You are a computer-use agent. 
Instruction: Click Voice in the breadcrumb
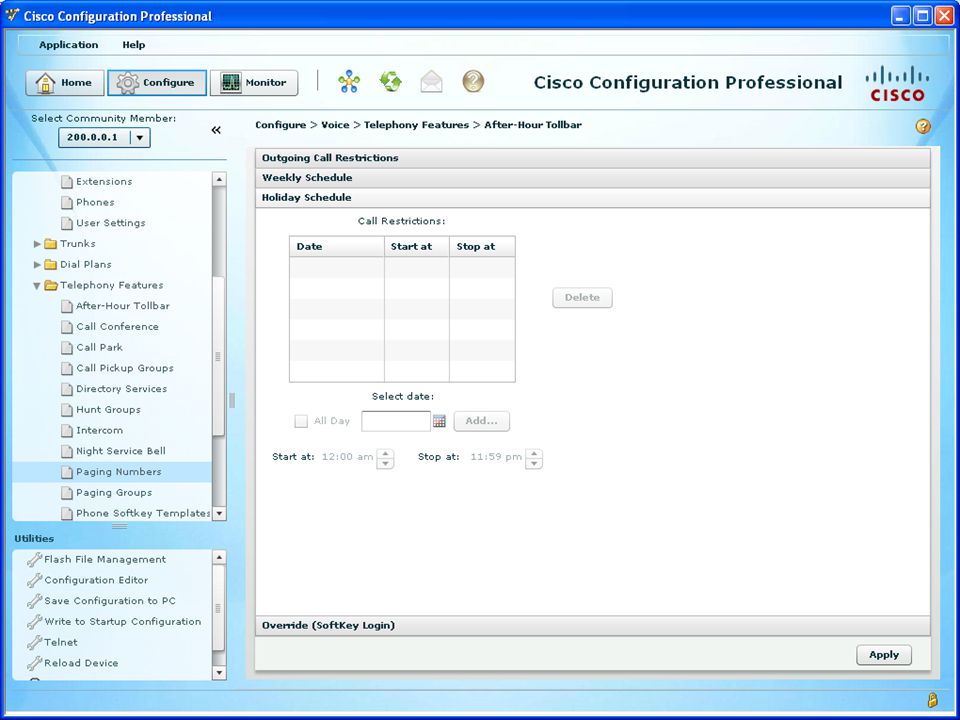pos(336,125)
